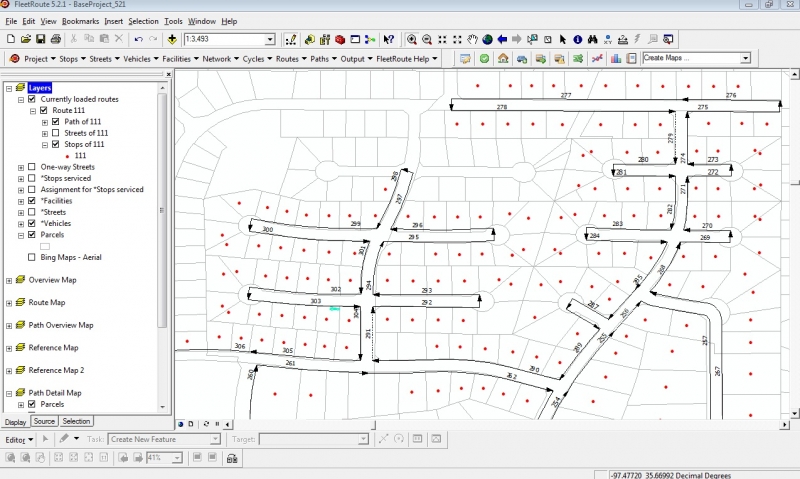Open the File menu

click(11, 21)
